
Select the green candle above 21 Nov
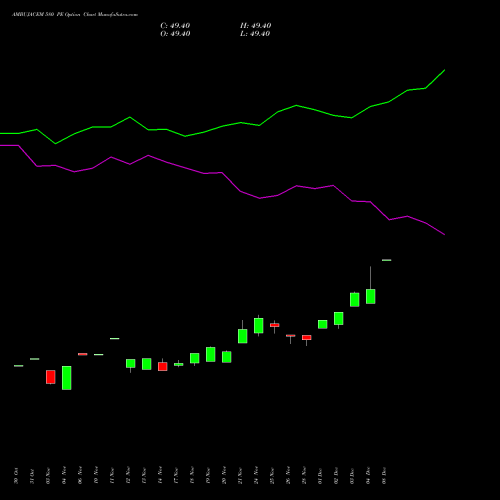coord(243,336)
